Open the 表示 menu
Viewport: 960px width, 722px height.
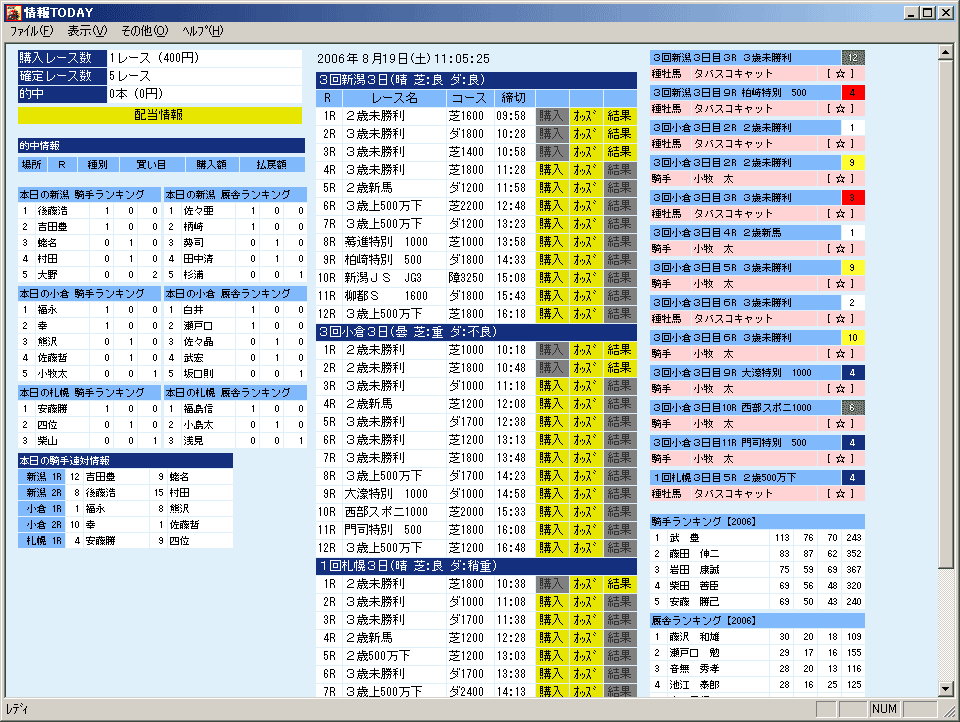[x=87, y=31]
